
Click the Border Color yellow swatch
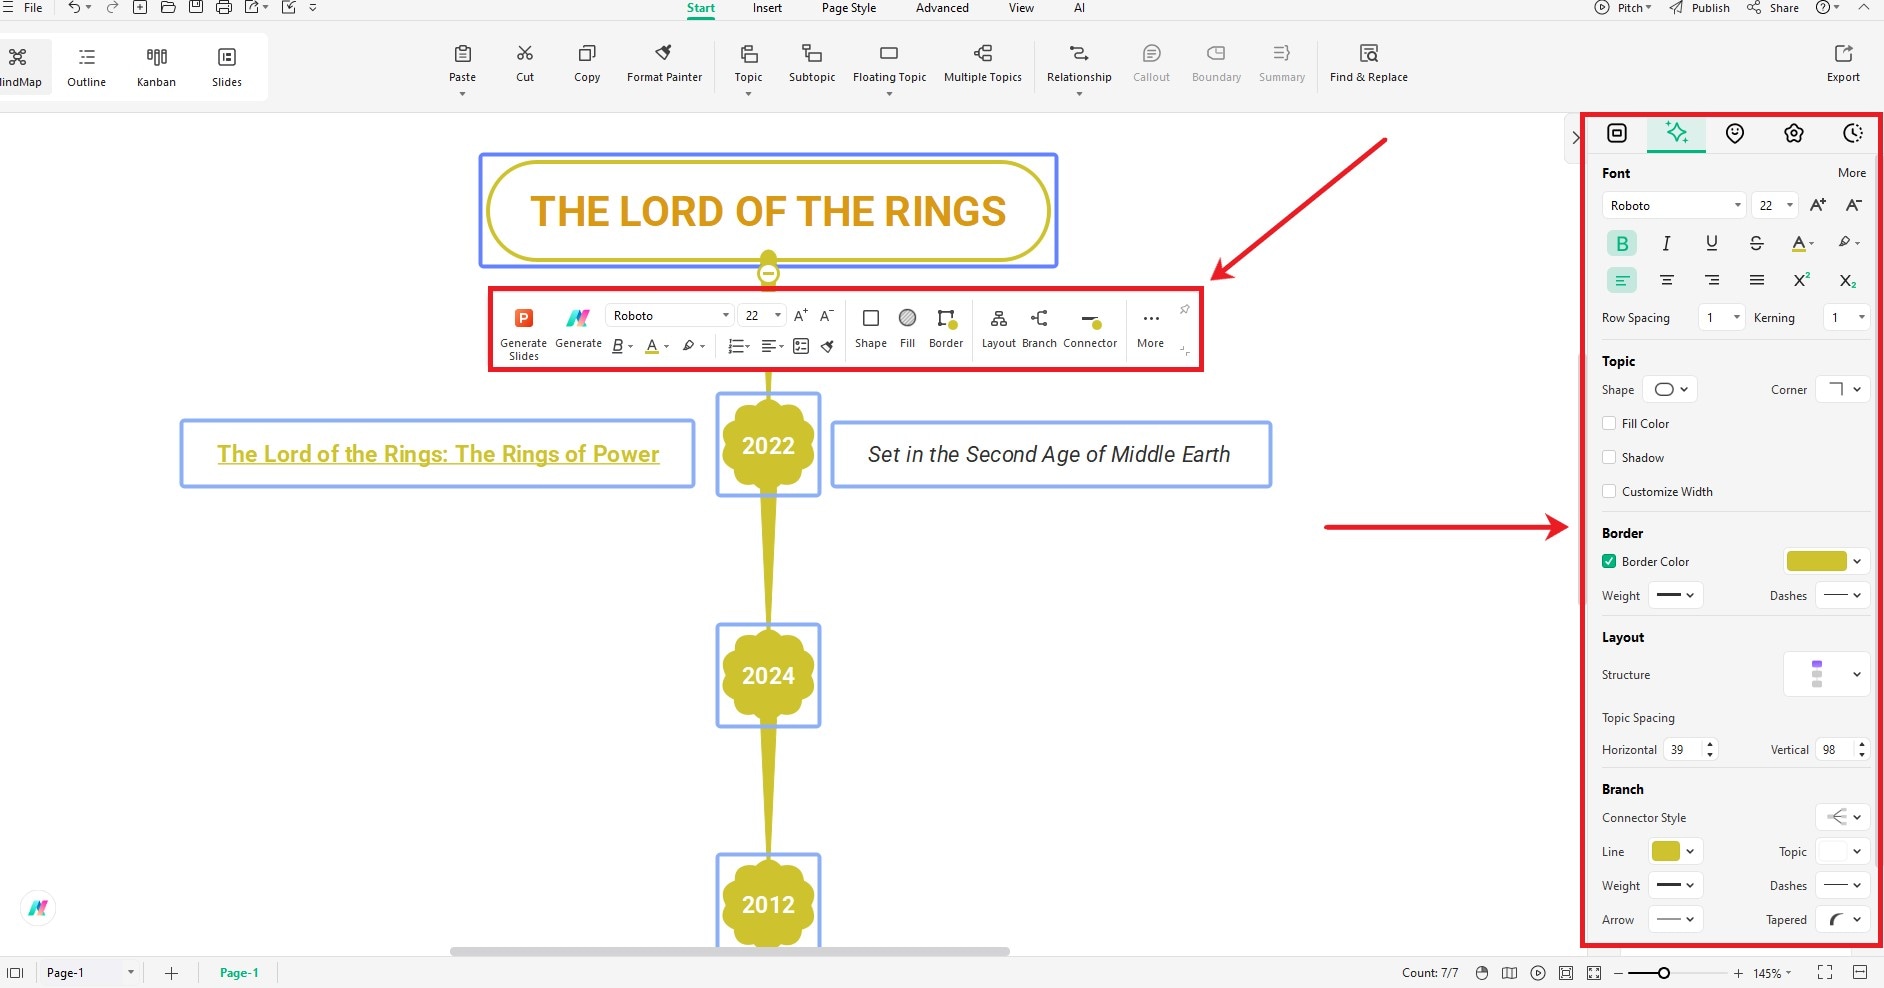[x=1816, y=561]
